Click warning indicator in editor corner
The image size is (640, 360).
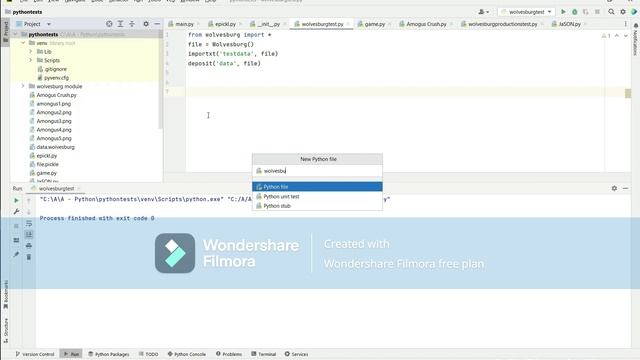pyautogui.click(x=606, y=36)
